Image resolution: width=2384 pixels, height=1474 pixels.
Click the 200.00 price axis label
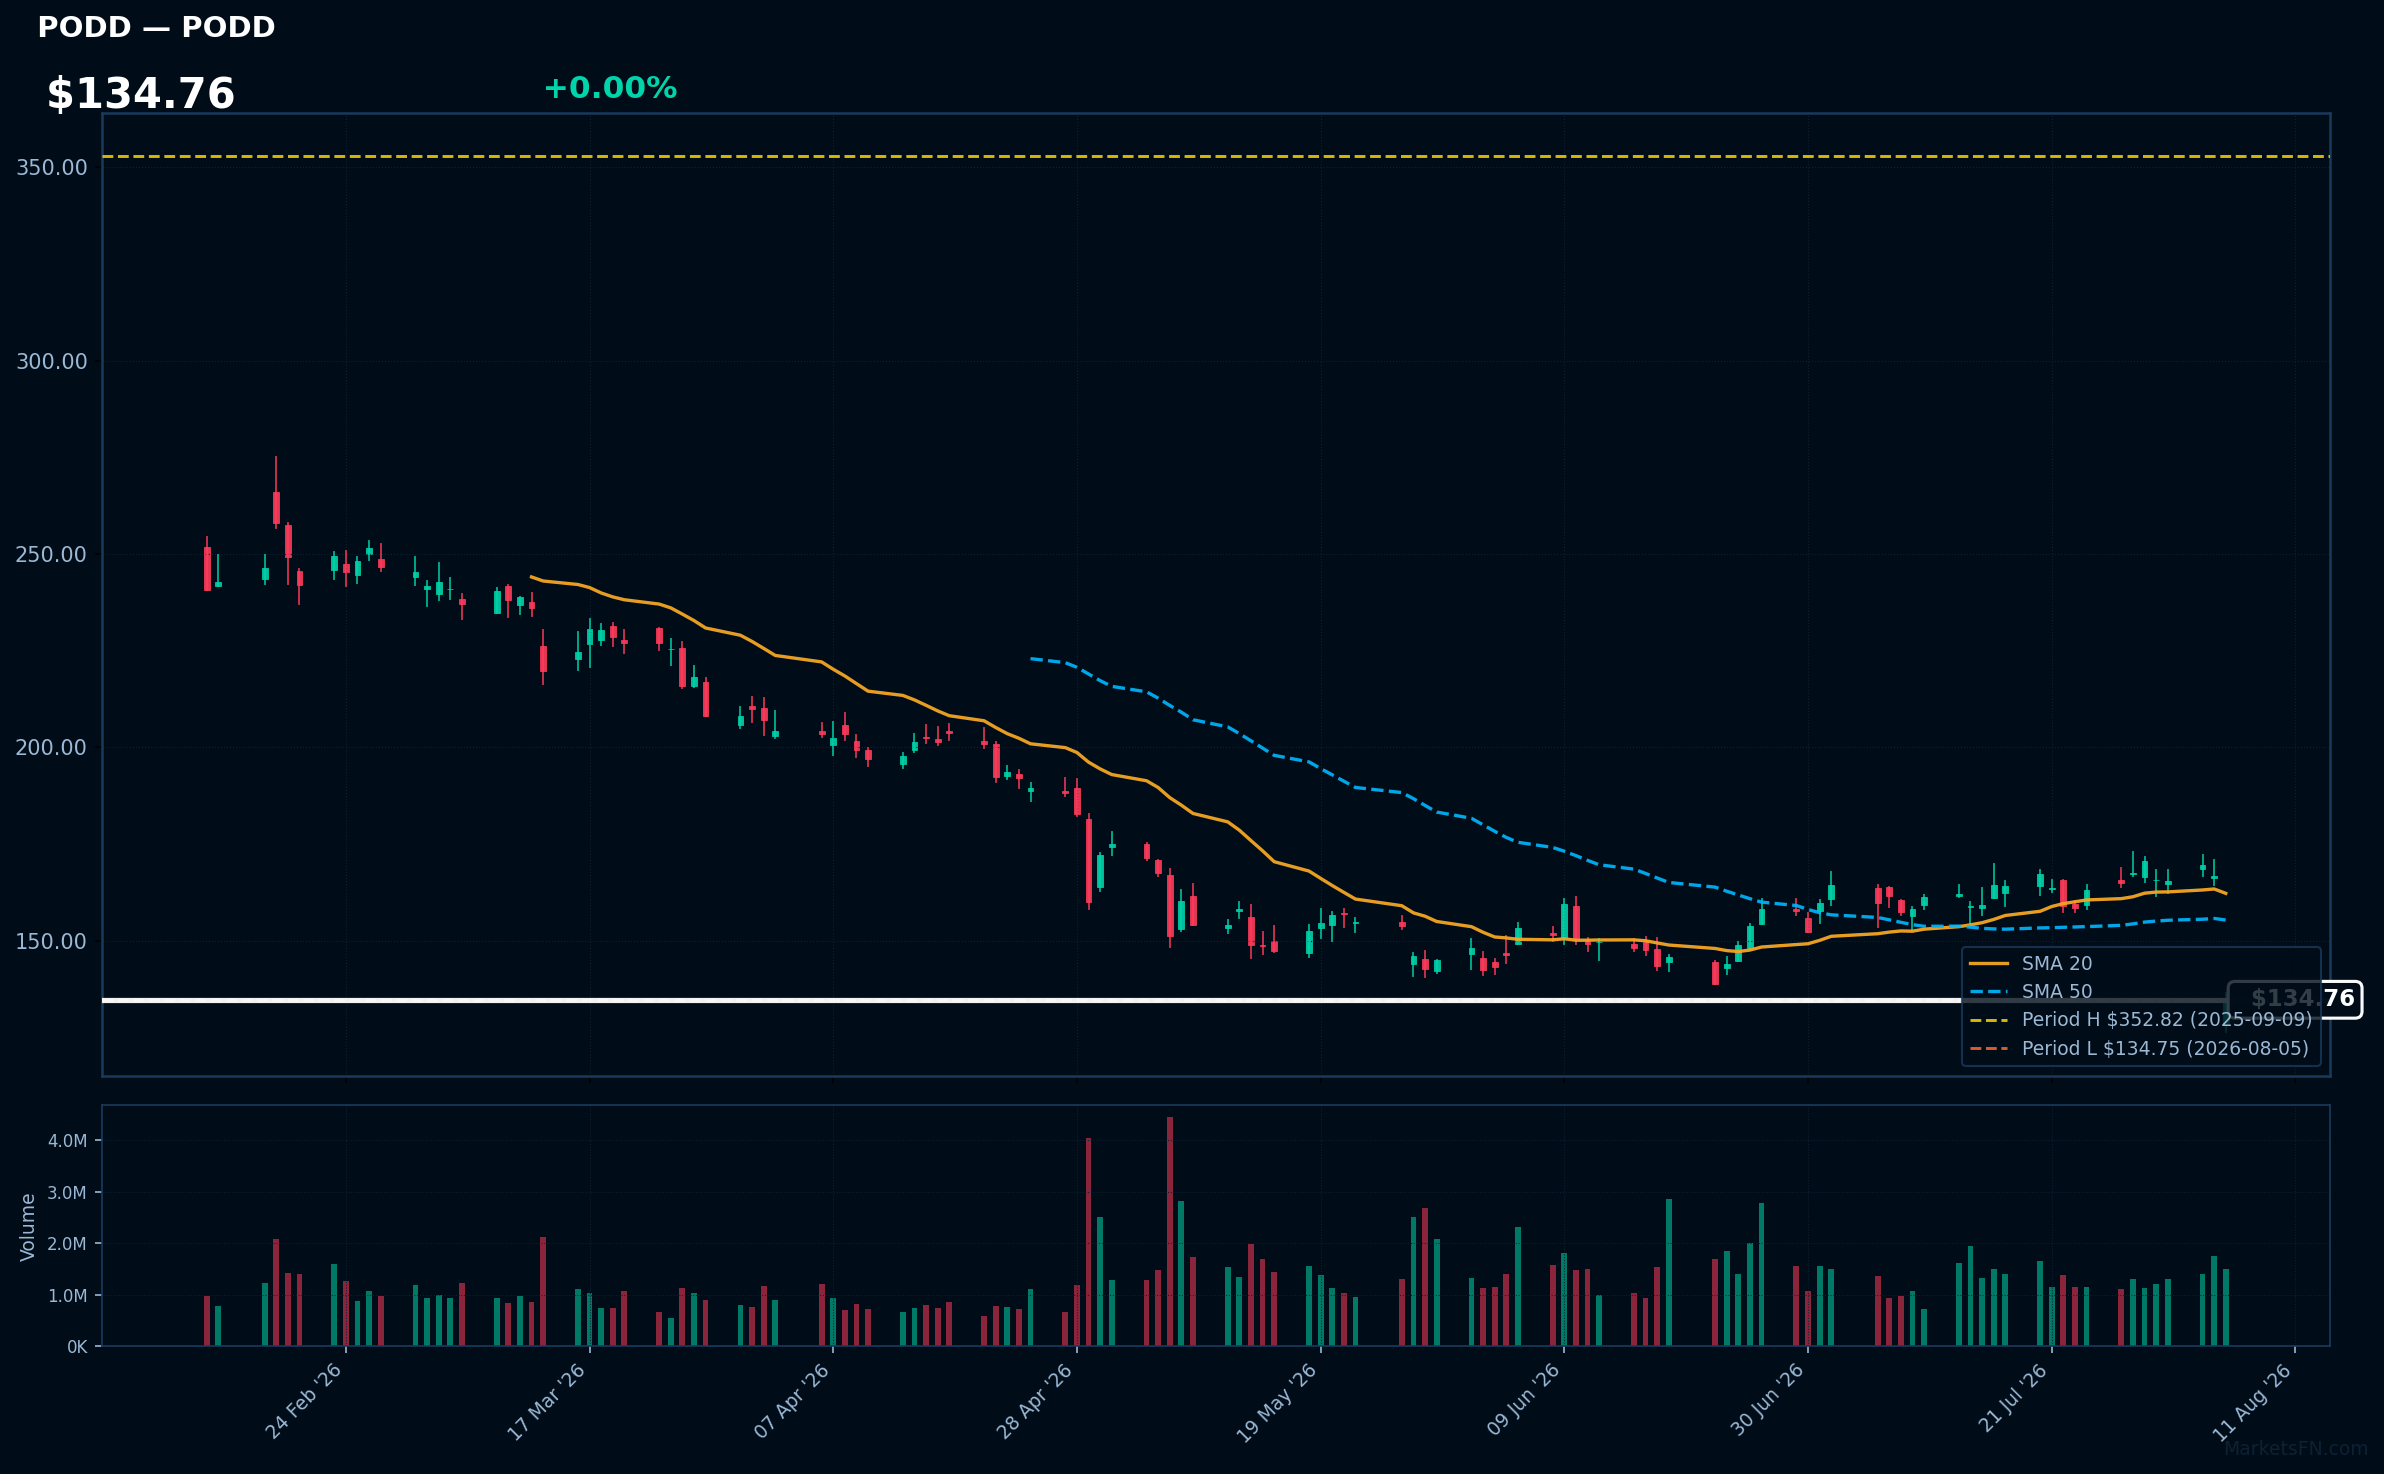52,747
